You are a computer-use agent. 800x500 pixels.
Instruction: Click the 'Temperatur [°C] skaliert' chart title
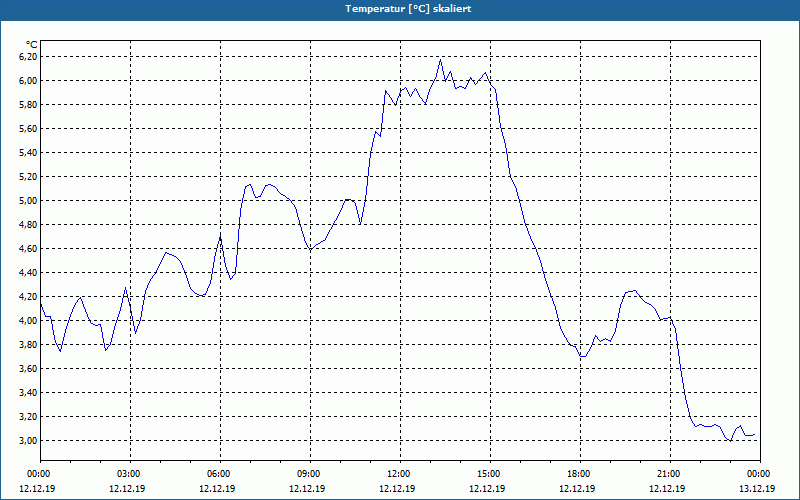(408, 9)
